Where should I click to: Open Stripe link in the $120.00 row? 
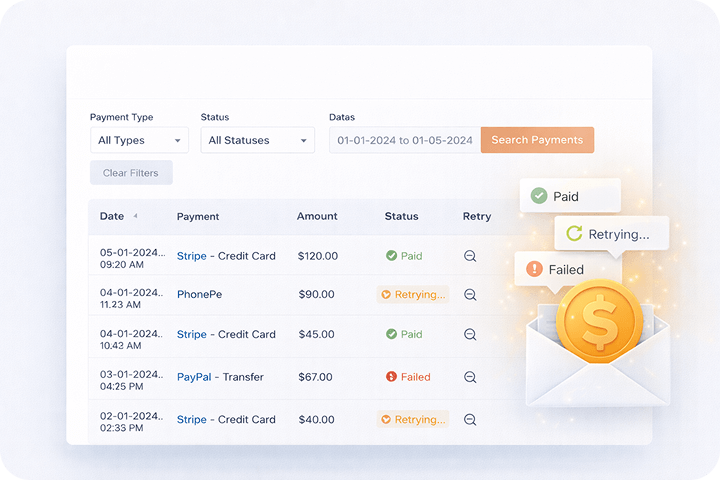pos(191,256)
